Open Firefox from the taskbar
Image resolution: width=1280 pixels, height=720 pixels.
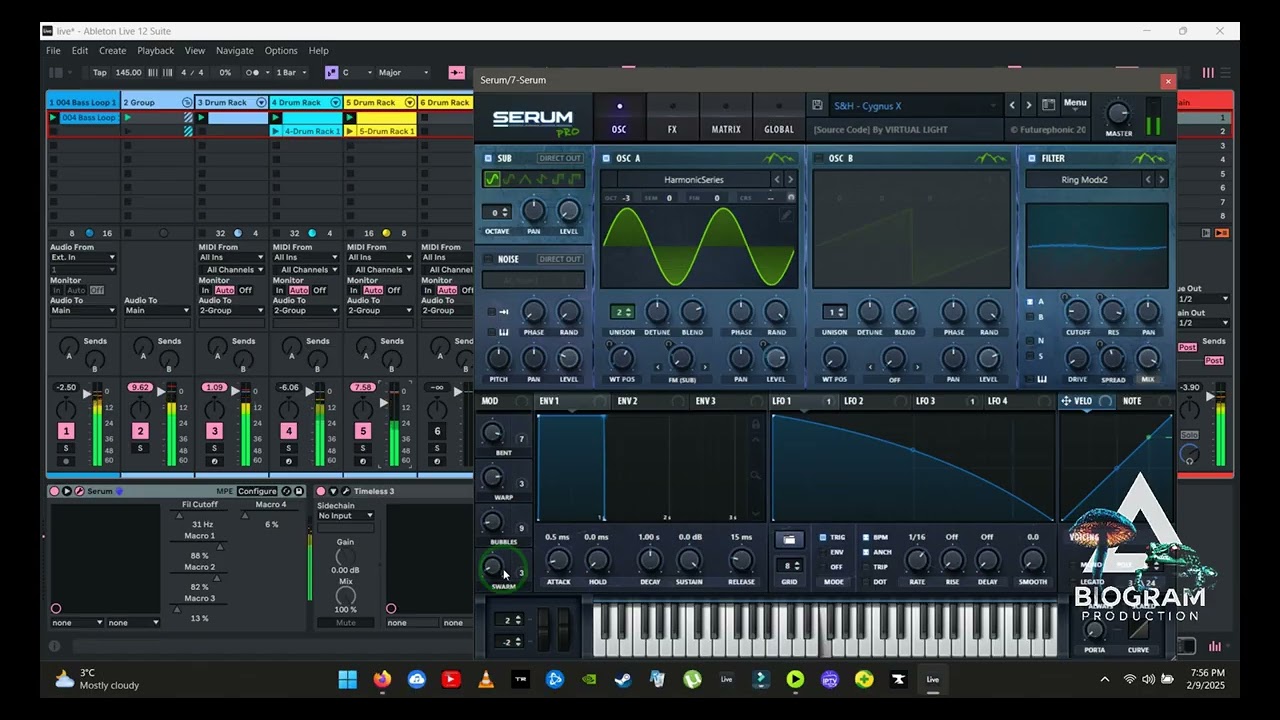point(382,679)
